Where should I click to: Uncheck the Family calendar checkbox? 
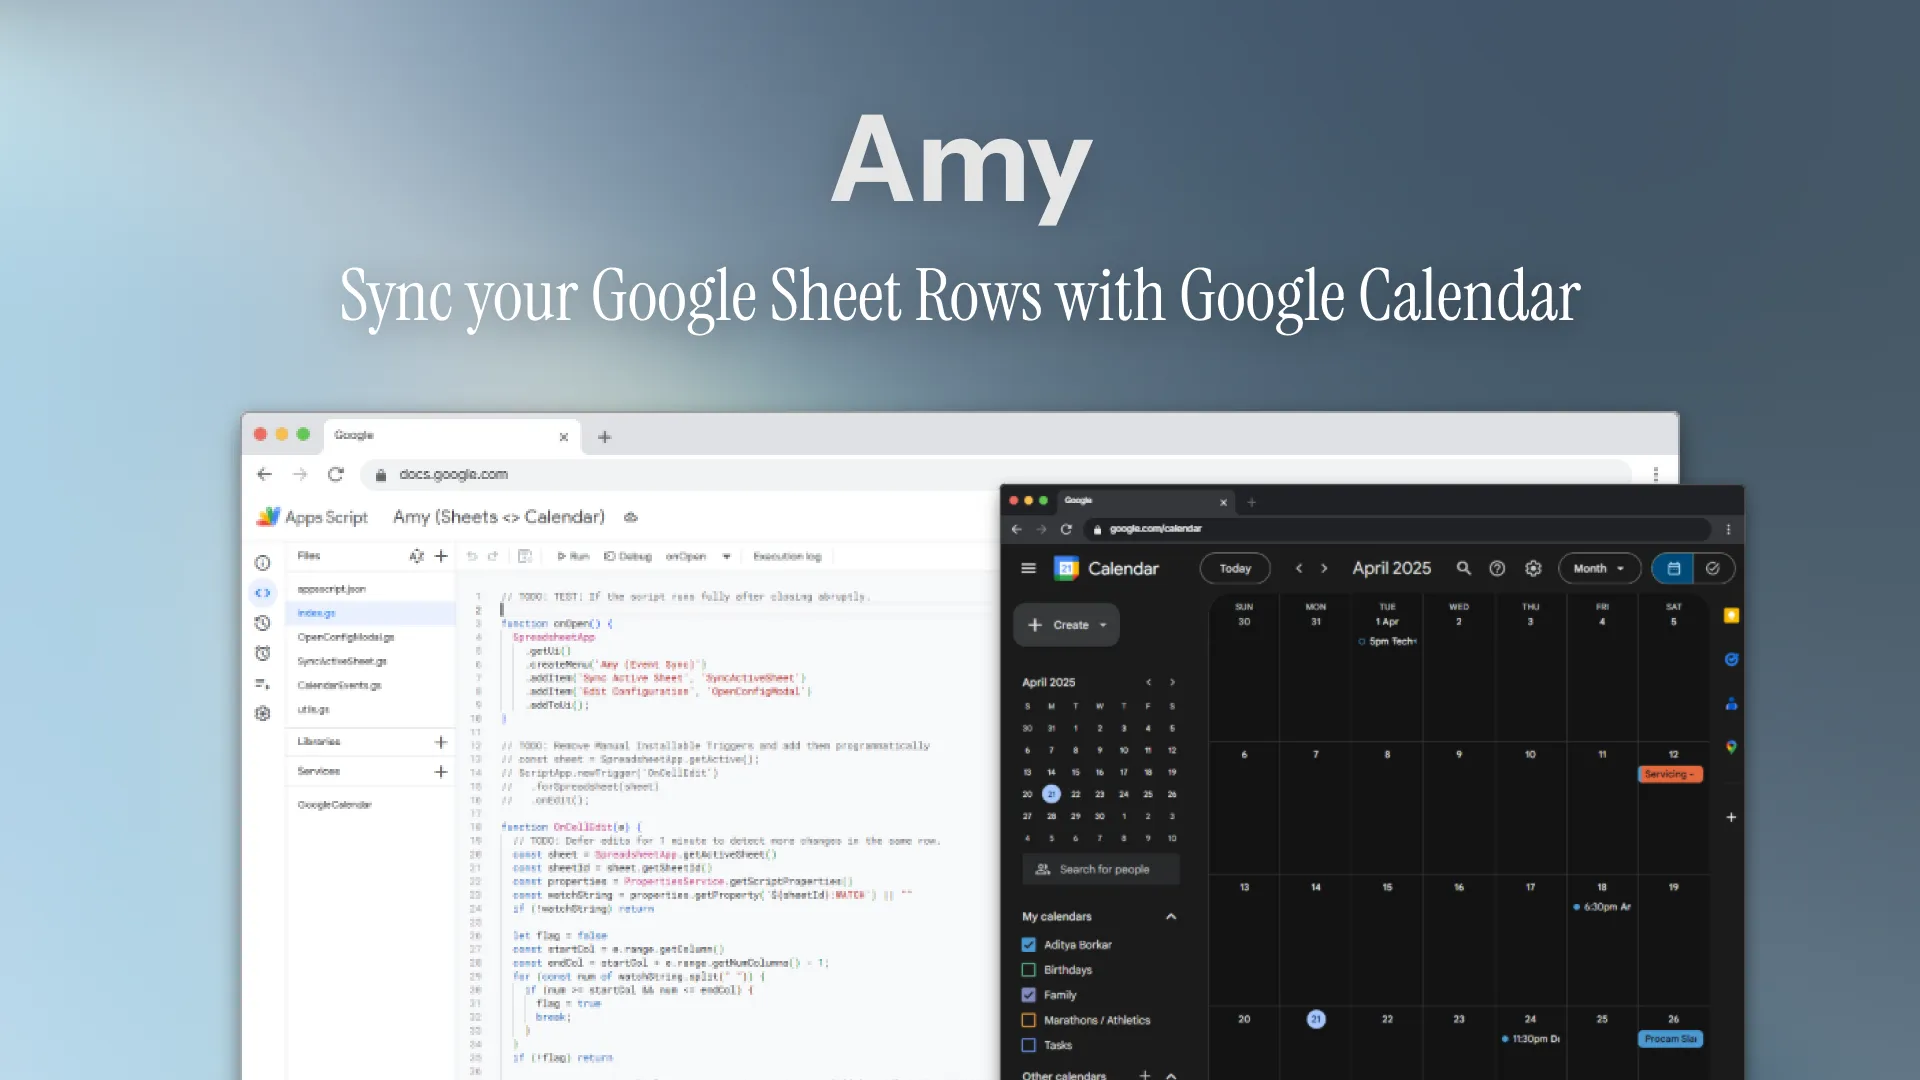1028,995
